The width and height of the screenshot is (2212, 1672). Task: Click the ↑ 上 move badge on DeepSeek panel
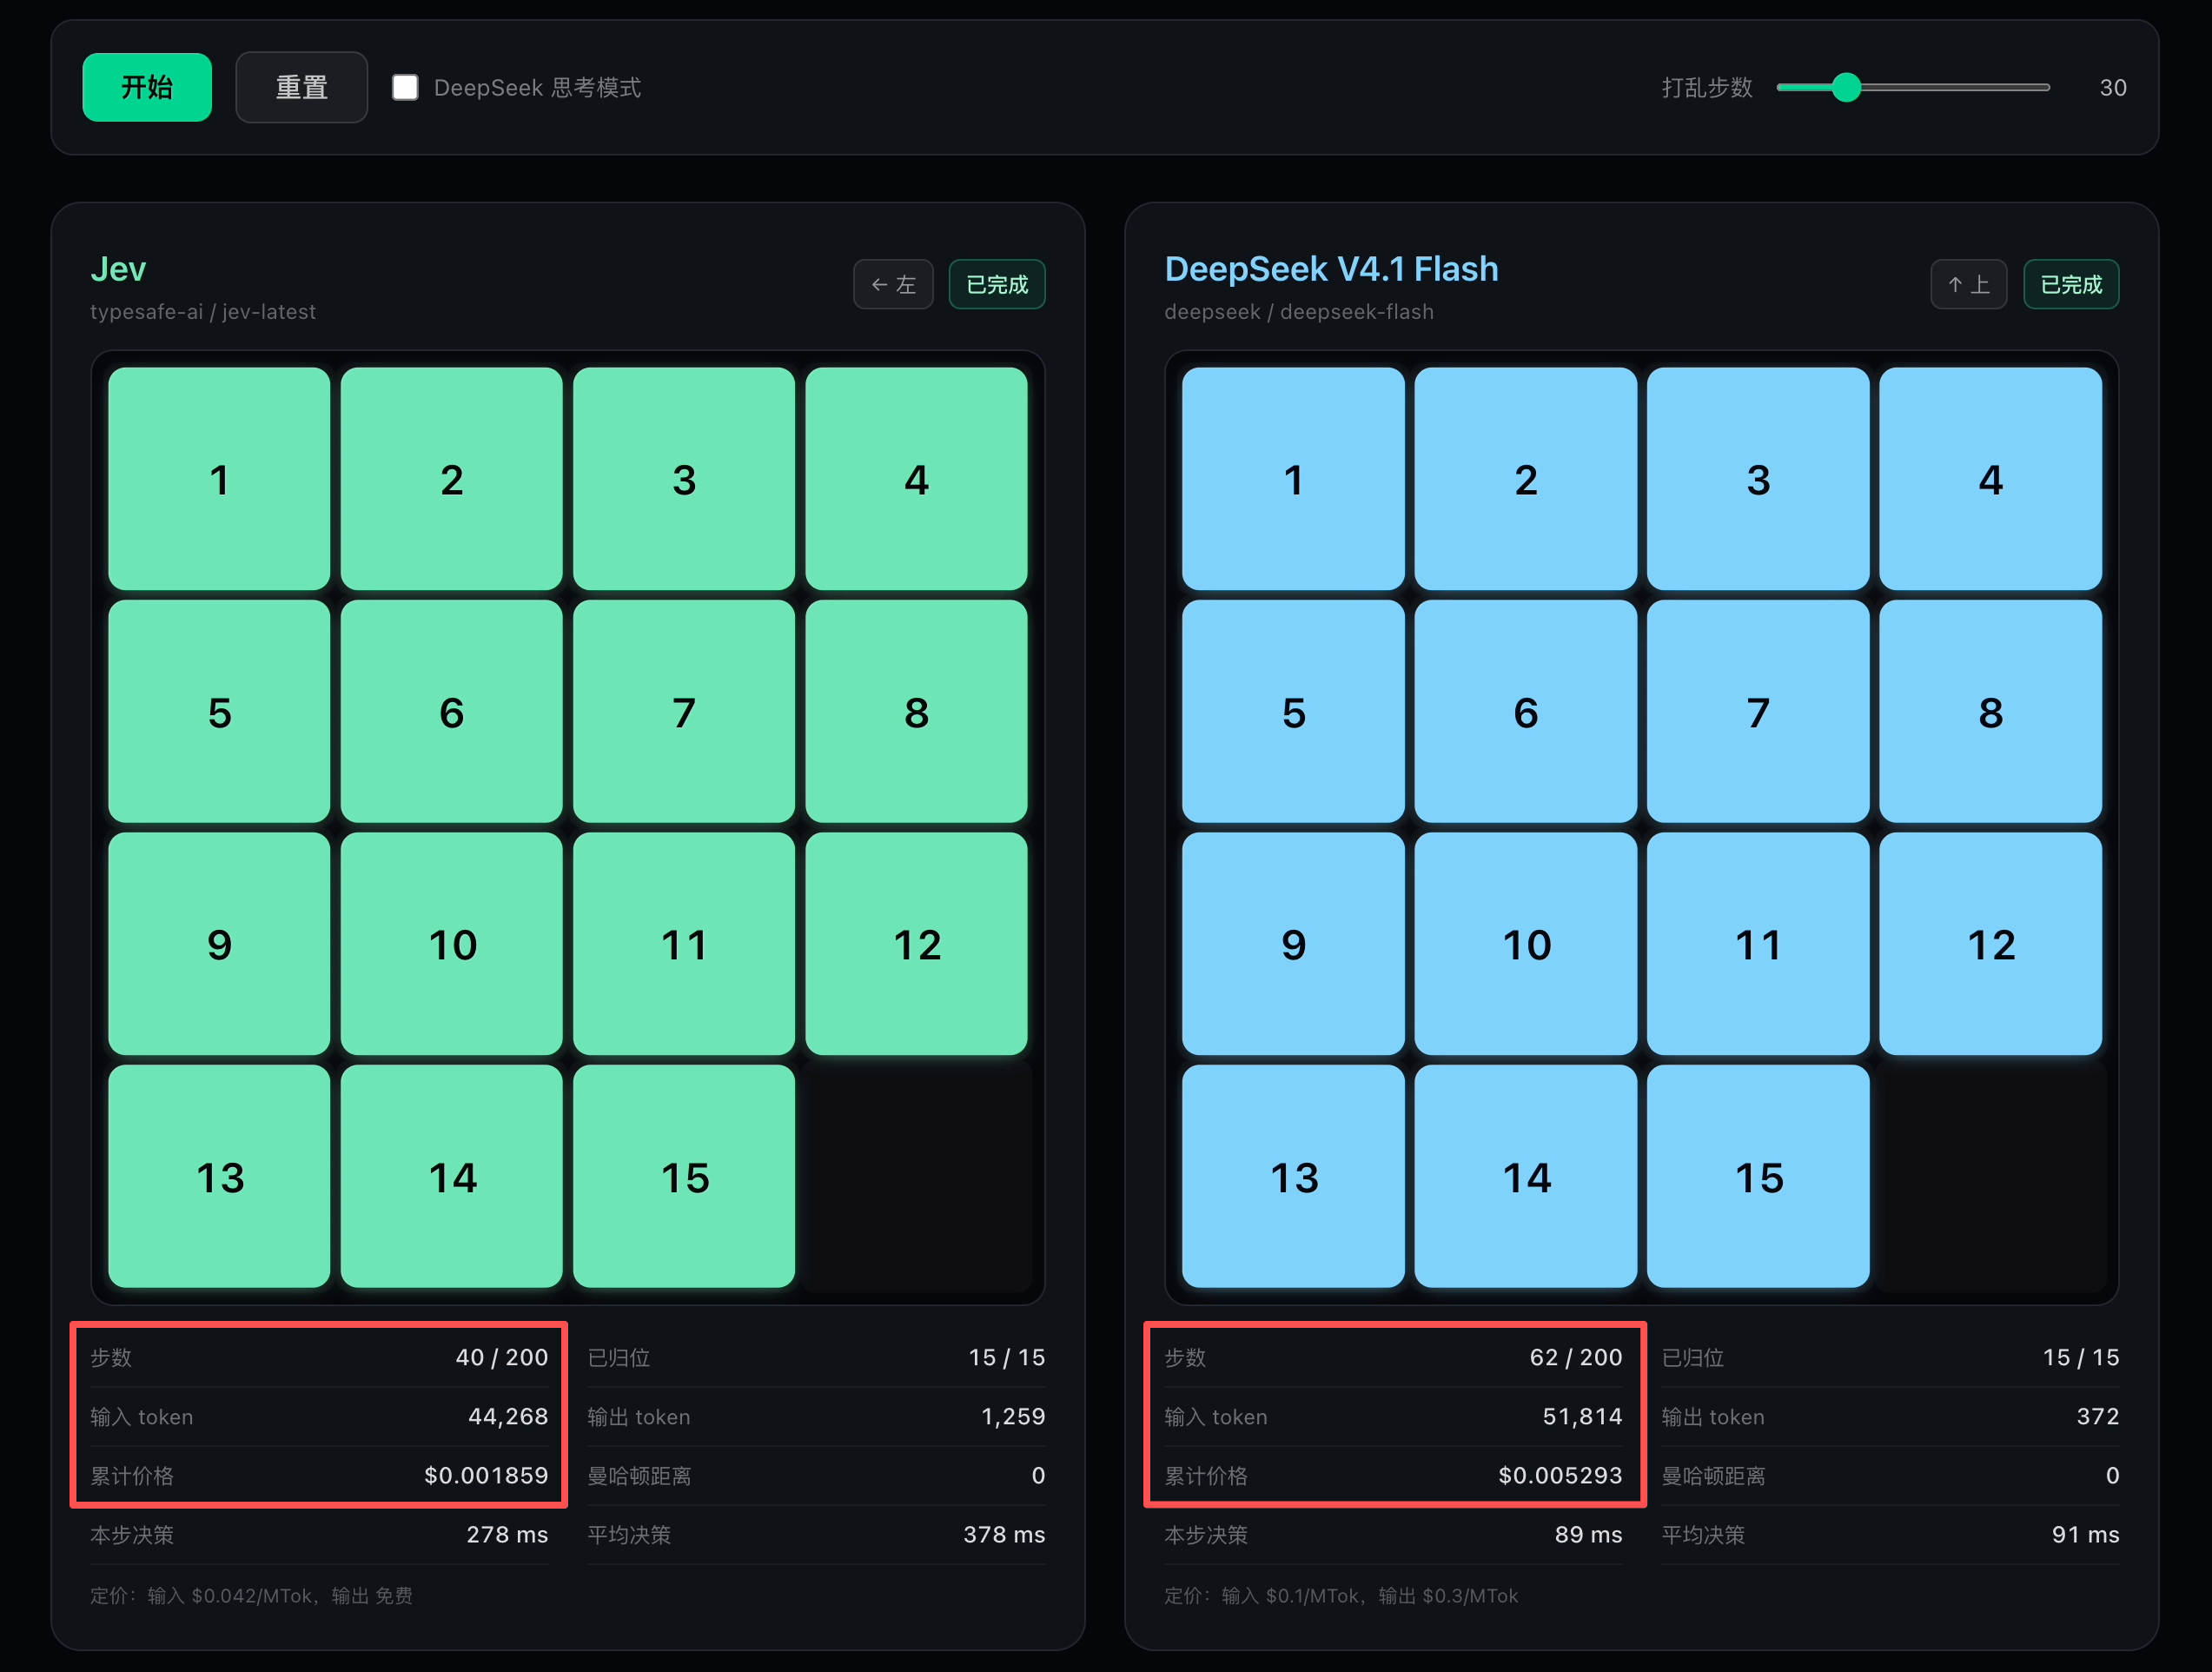[1968, 284]
